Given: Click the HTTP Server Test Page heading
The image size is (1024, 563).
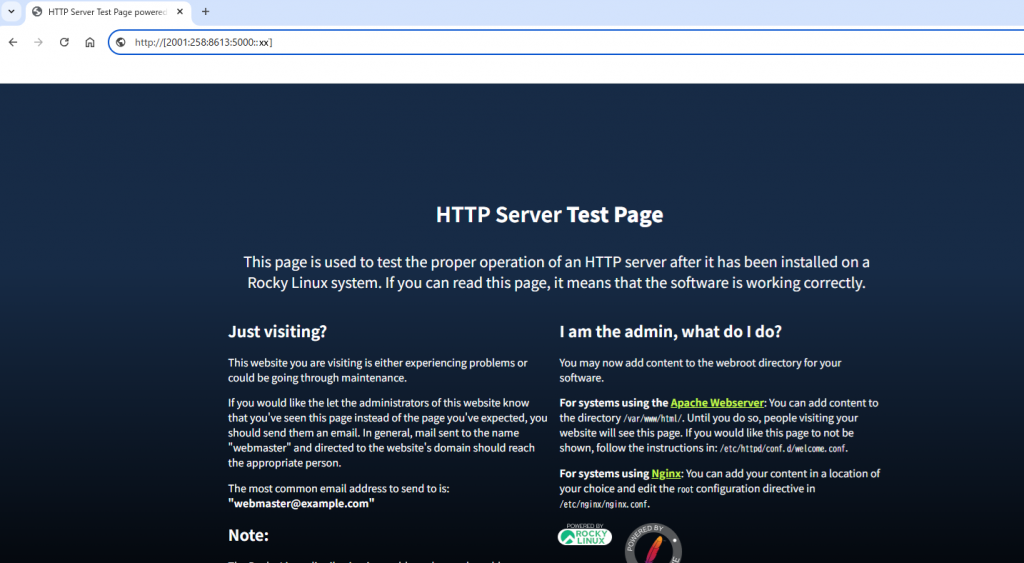Looking at the screenshot, I should click(x=549, y=215).
